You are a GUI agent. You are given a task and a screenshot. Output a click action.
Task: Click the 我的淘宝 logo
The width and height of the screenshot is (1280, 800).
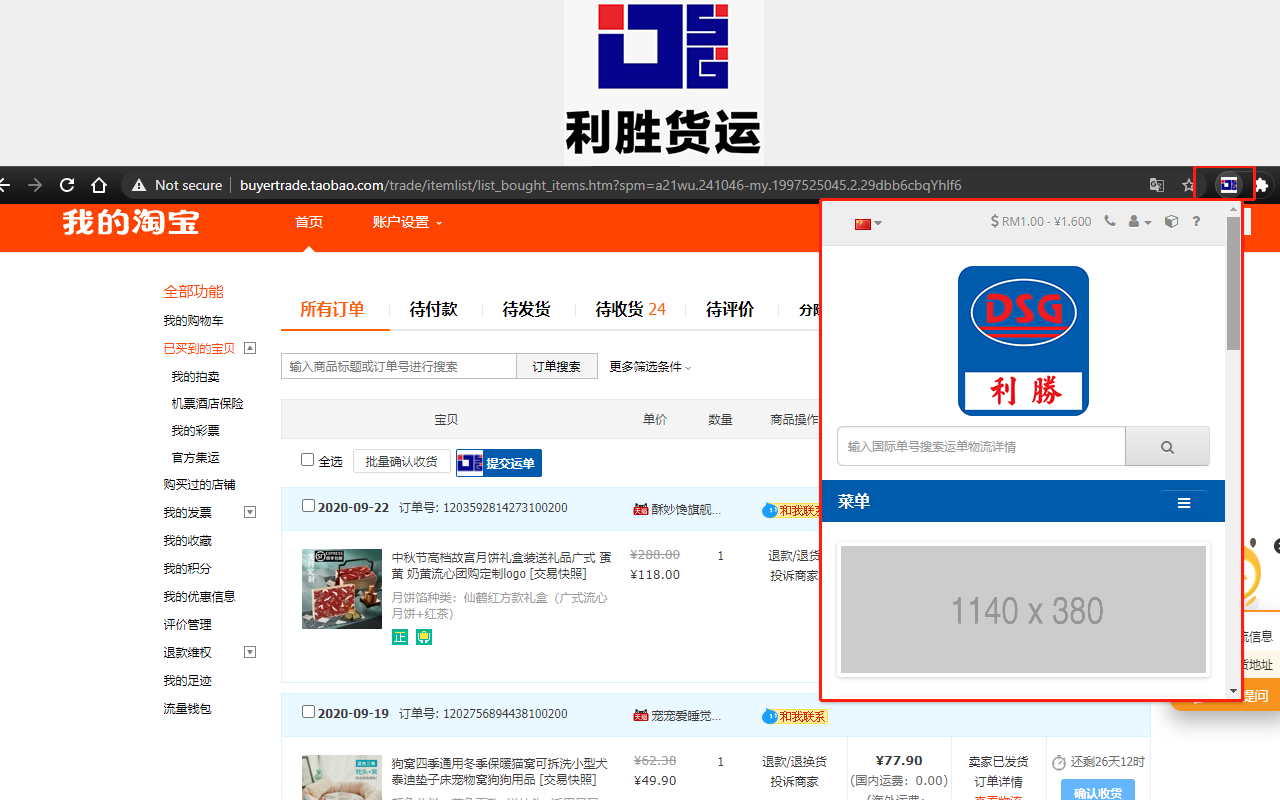coord(131,222)
